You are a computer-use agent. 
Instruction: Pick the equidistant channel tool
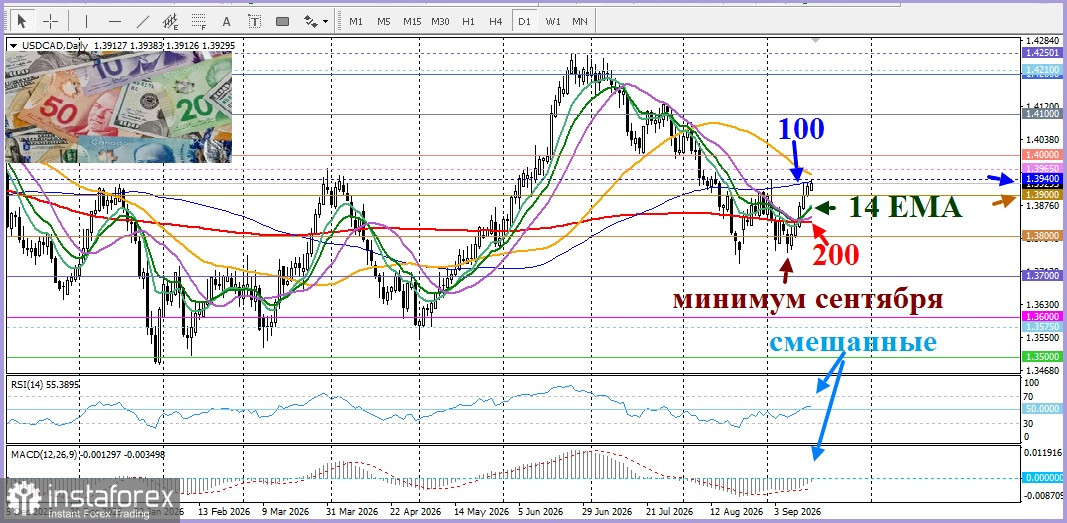point(171,21)
